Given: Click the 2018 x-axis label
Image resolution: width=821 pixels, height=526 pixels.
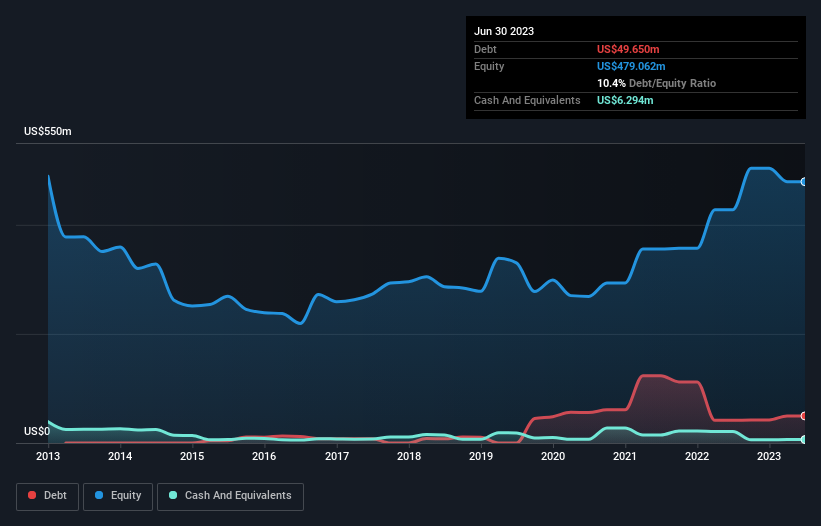Looking at the screenshot, I should tap(409, 456).
